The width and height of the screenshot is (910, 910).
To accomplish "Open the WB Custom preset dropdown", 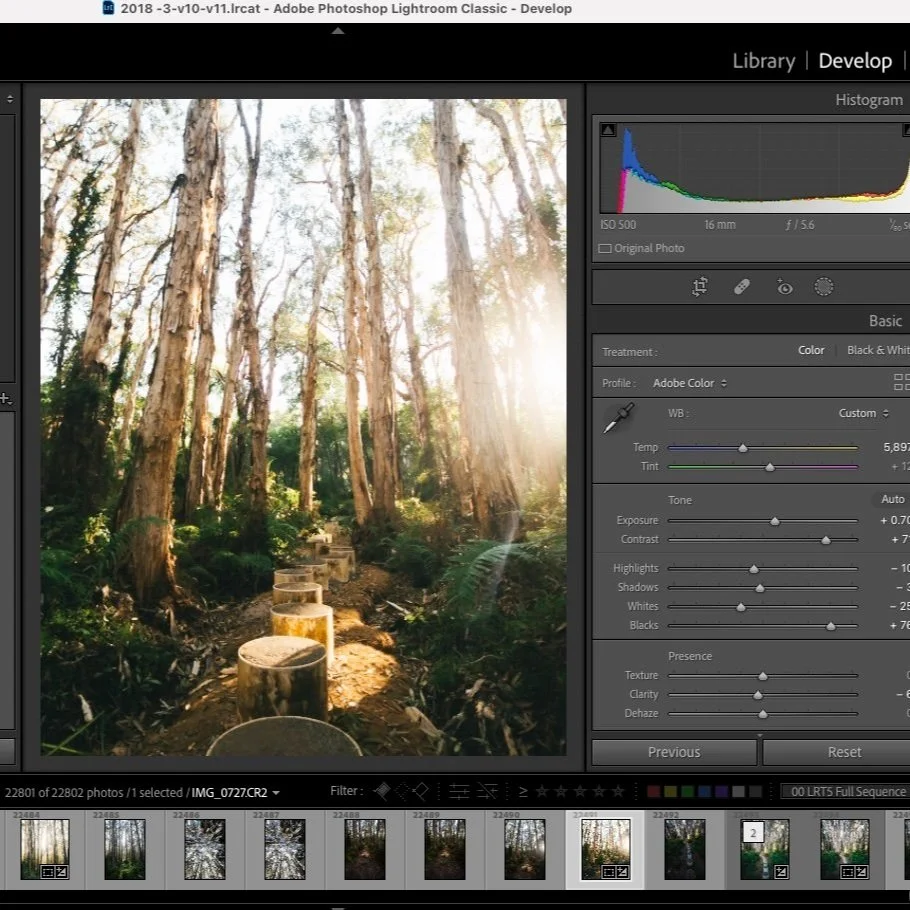I will coord(863,413).
